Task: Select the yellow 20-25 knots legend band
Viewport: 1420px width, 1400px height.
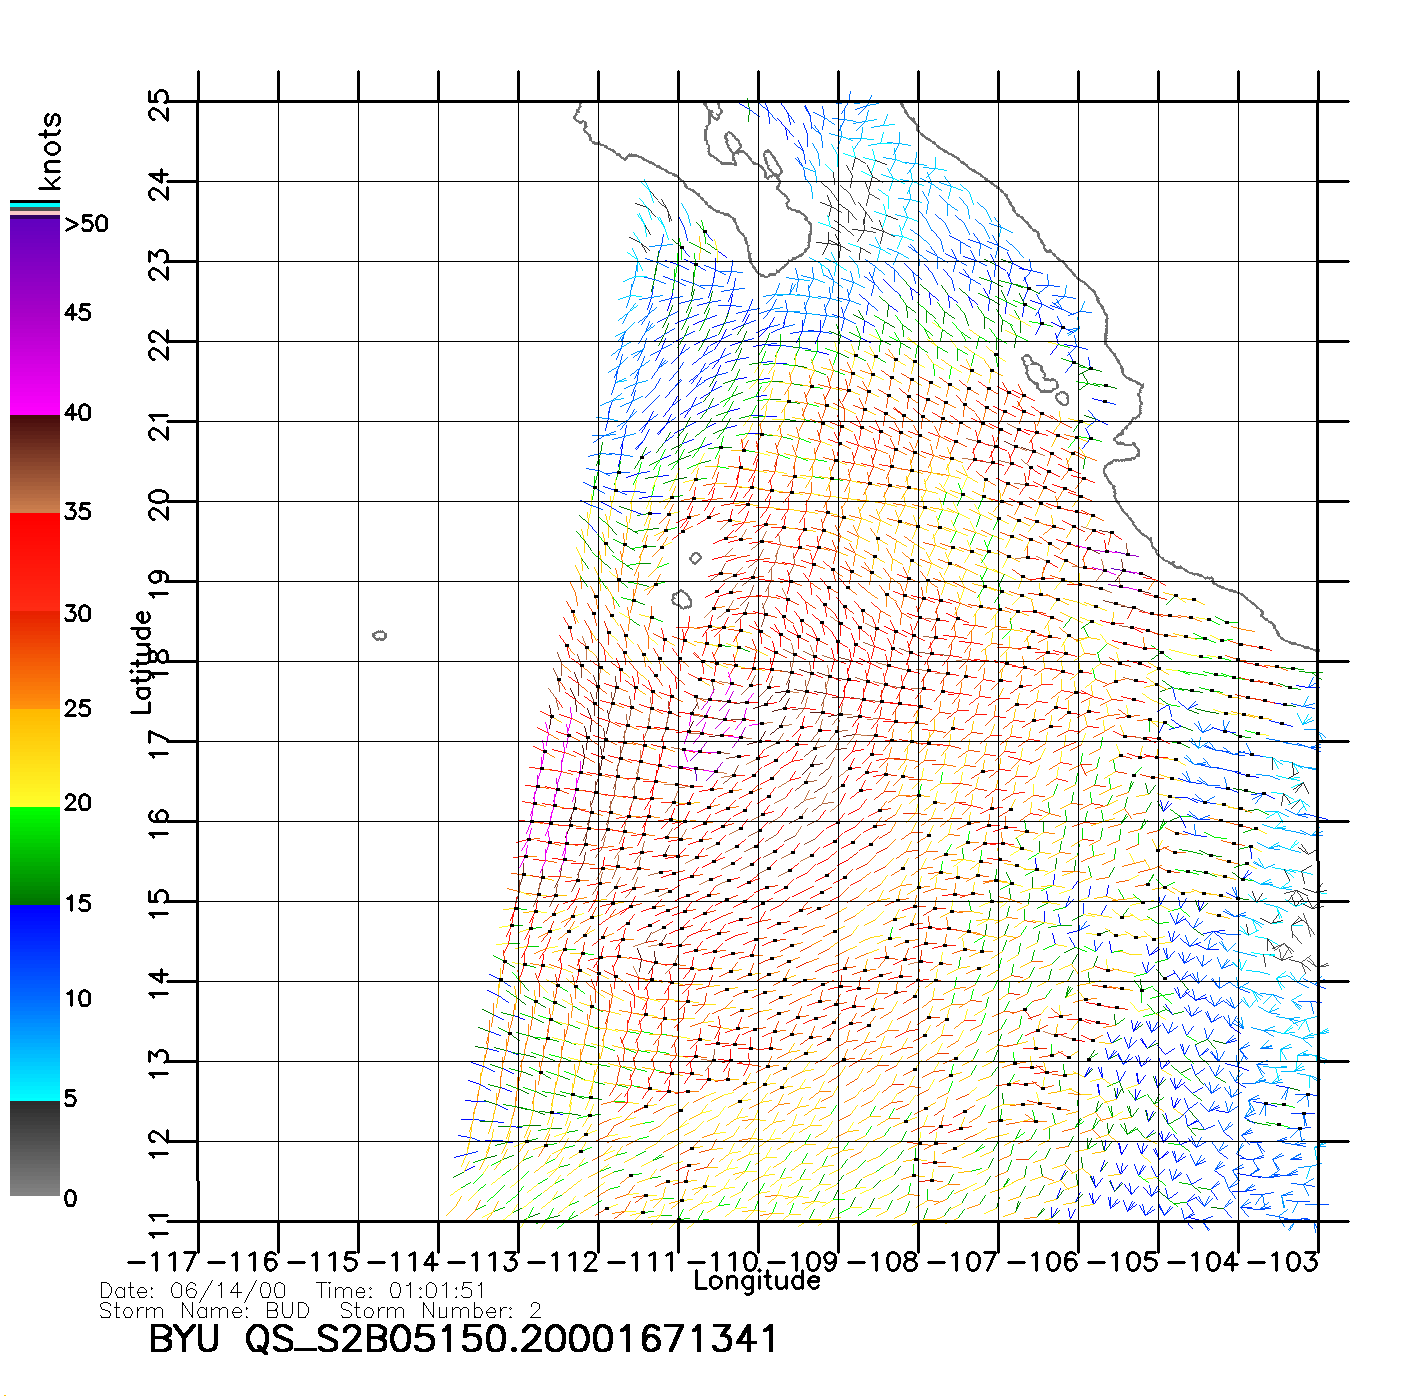Action: (34, 758)
